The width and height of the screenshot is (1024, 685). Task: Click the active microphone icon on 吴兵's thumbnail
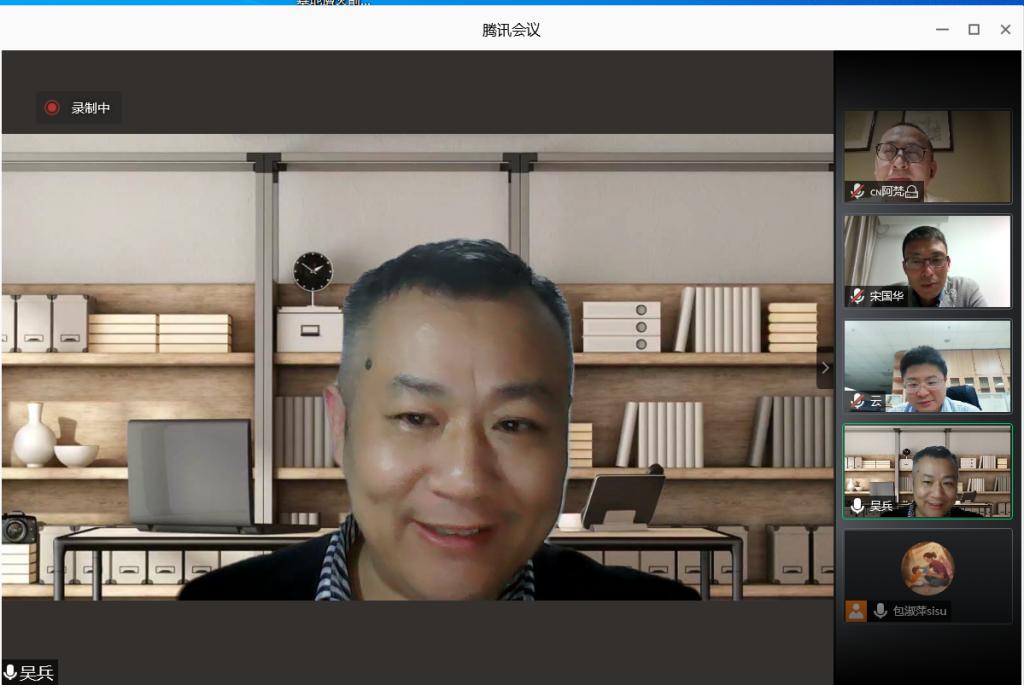(x=857, y=506)
